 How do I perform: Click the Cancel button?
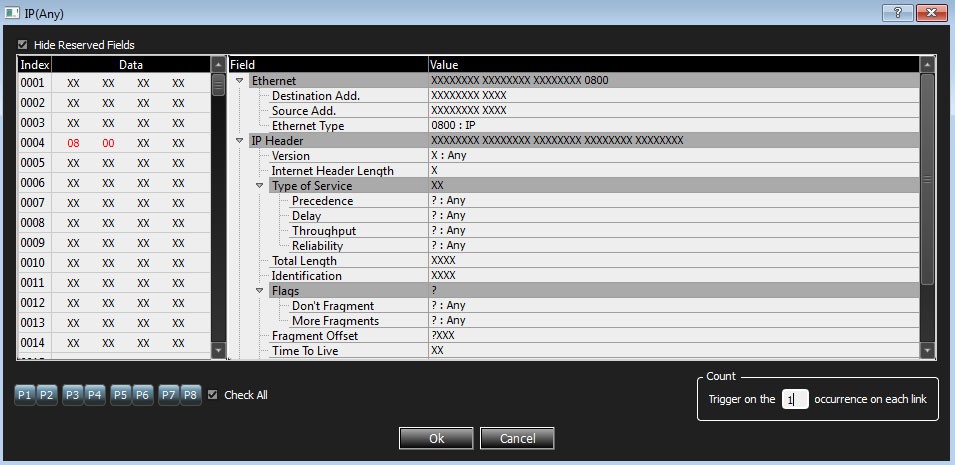pos(517,438)
